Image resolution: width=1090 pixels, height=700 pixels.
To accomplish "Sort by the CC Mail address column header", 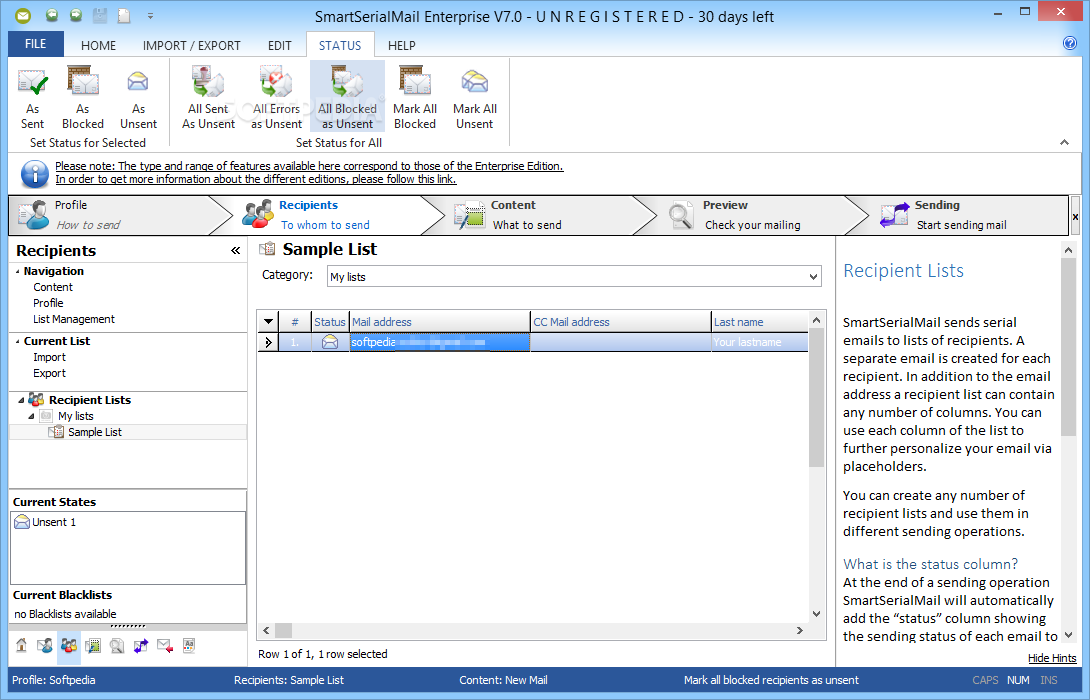I will 621,322.
